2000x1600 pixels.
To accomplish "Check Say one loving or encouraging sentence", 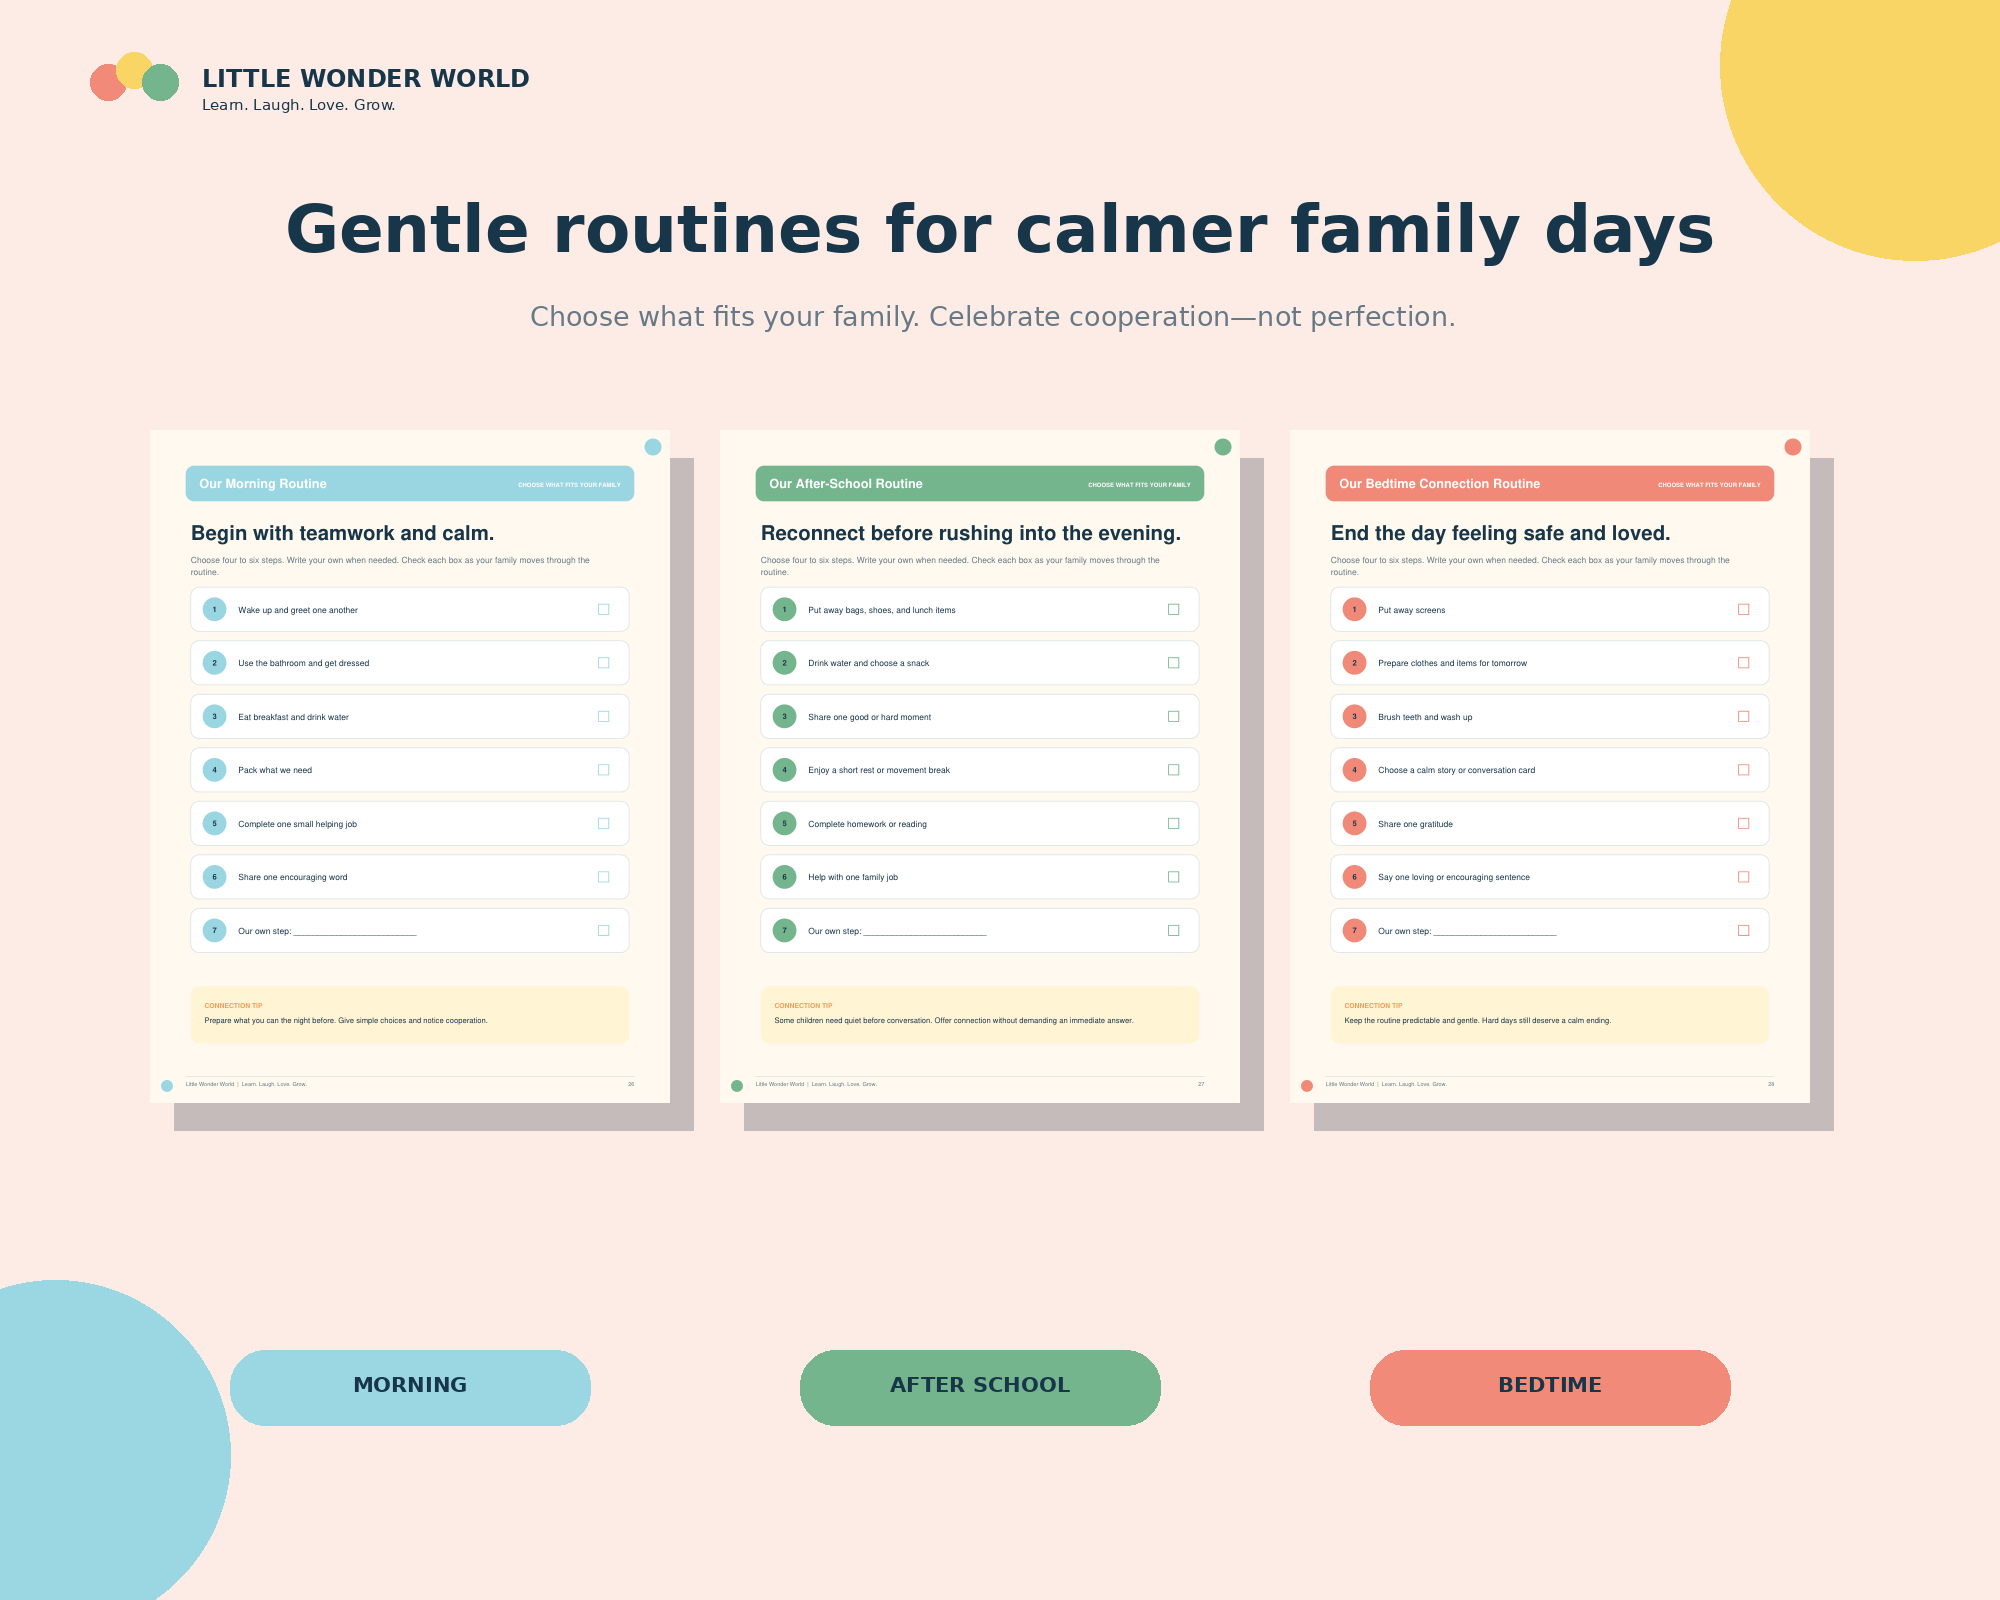I will pos(1743,877).
